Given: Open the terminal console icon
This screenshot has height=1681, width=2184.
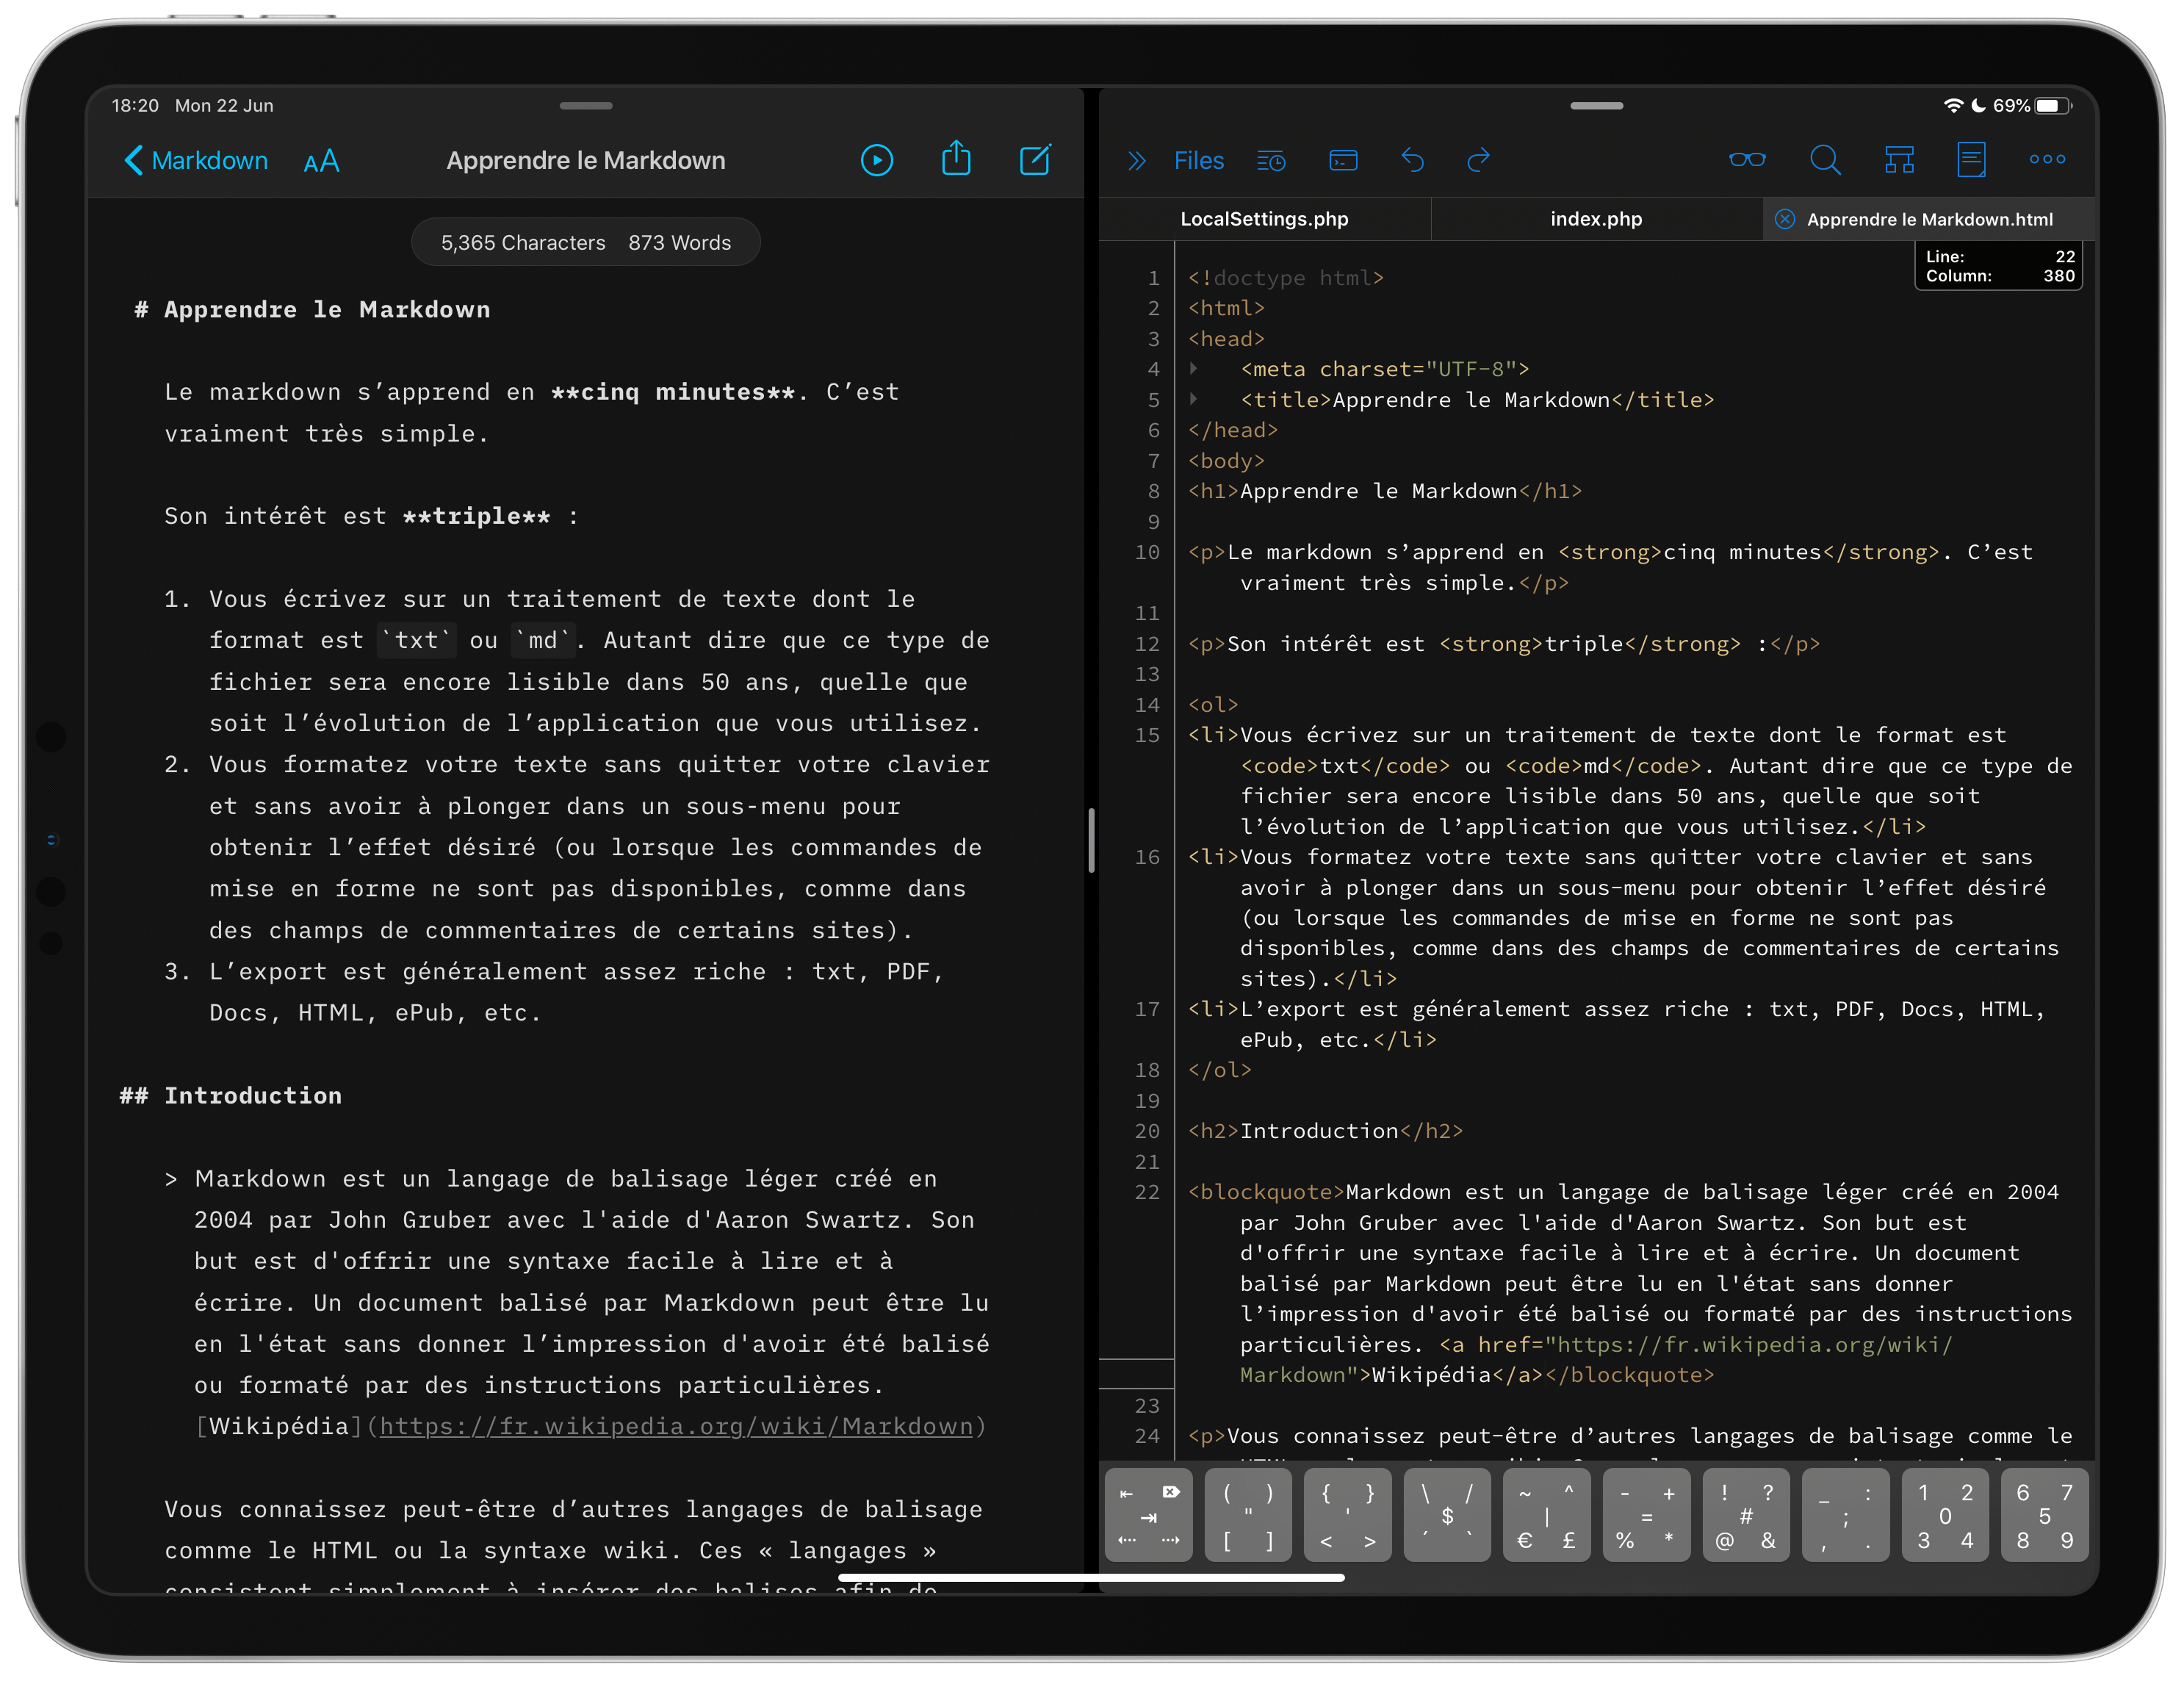Looking at the screenshot, I should tap(1343, 160).
